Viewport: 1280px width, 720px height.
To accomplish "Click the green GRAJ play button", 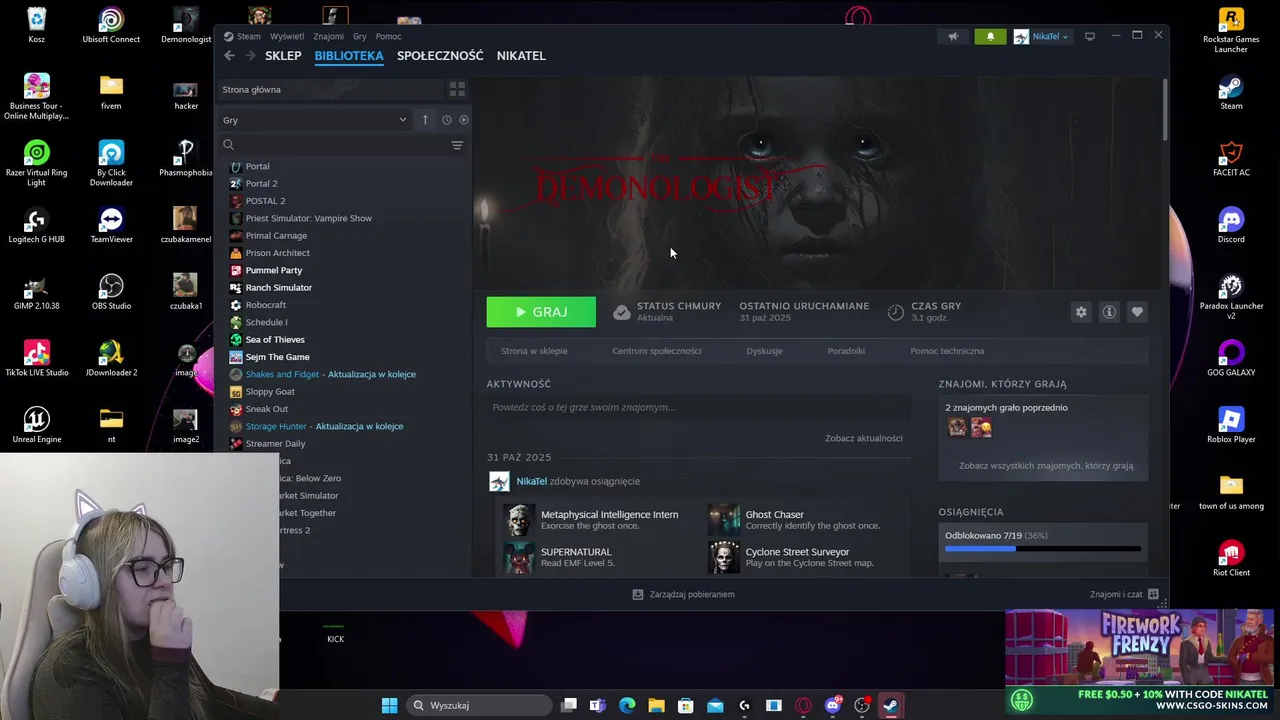I will pyautogui.click(x=541, y=312).
